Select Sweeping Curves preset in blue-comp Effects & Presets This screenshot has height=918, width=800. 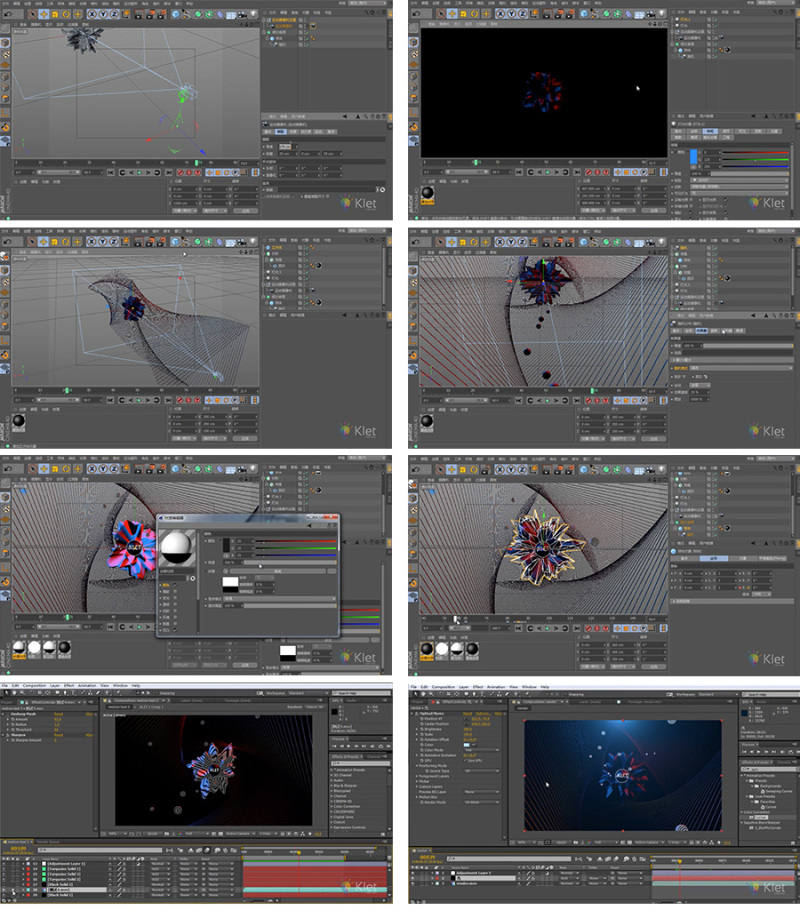777,792
